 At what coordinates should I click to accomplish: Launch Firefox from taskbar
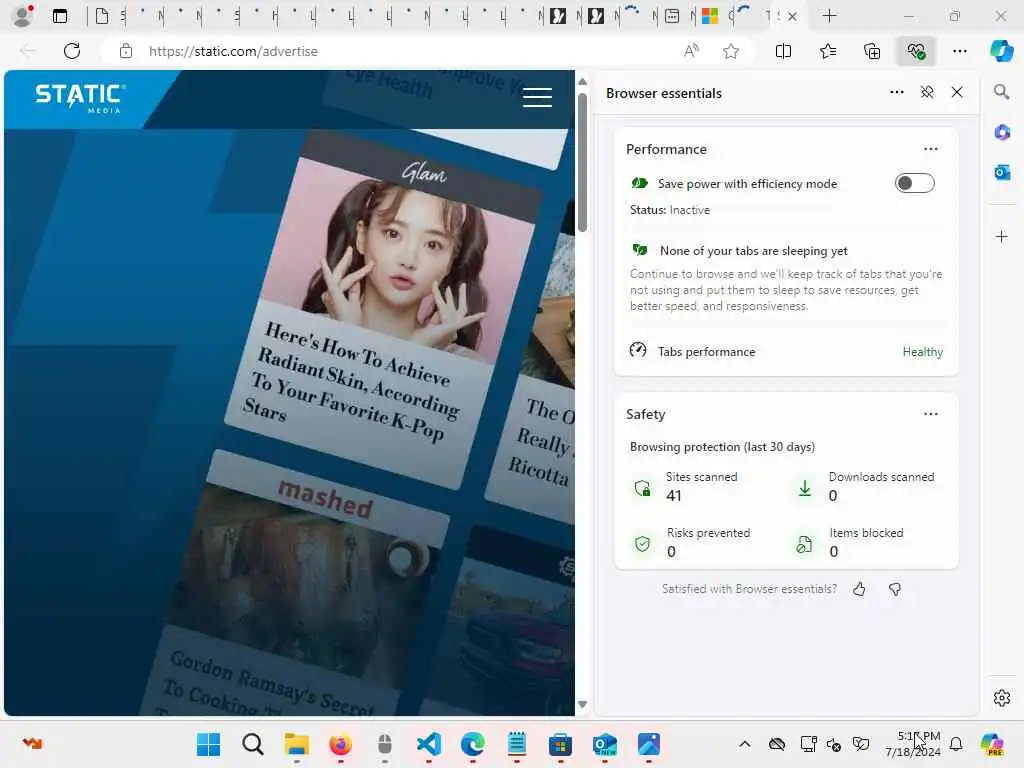tap(340, 744)
